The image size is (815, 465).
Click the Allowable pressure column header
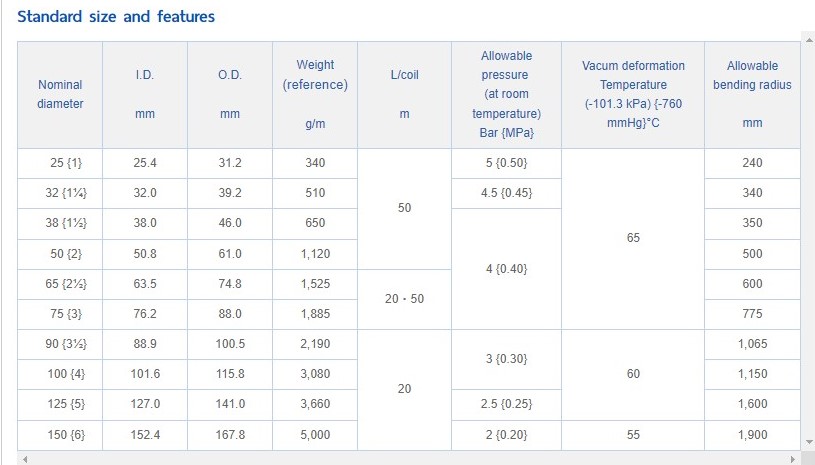click(506, 95)
